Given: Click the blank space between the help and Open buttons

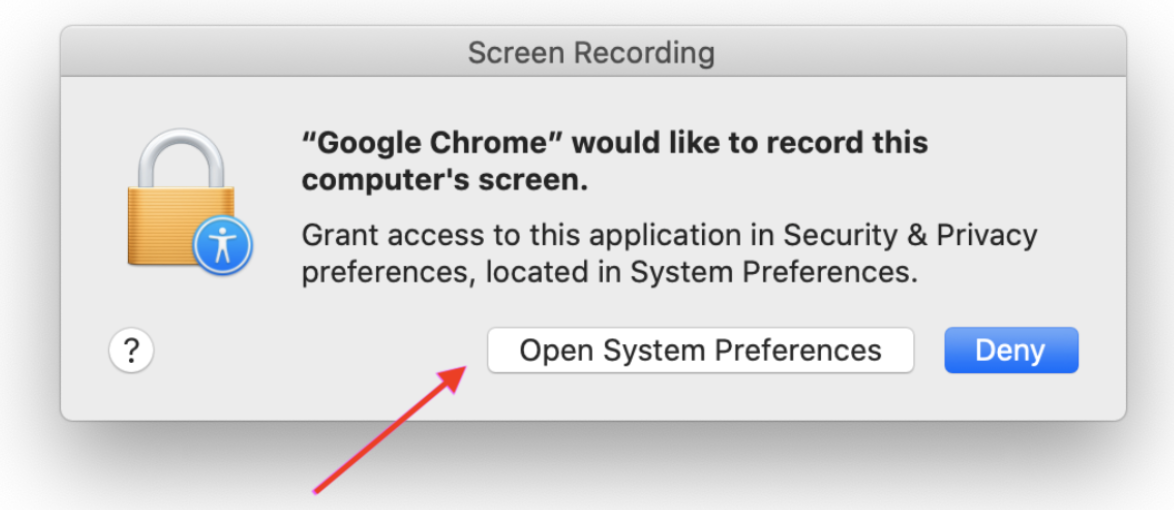Looking at the screenshot, I should tap(320, 351).
